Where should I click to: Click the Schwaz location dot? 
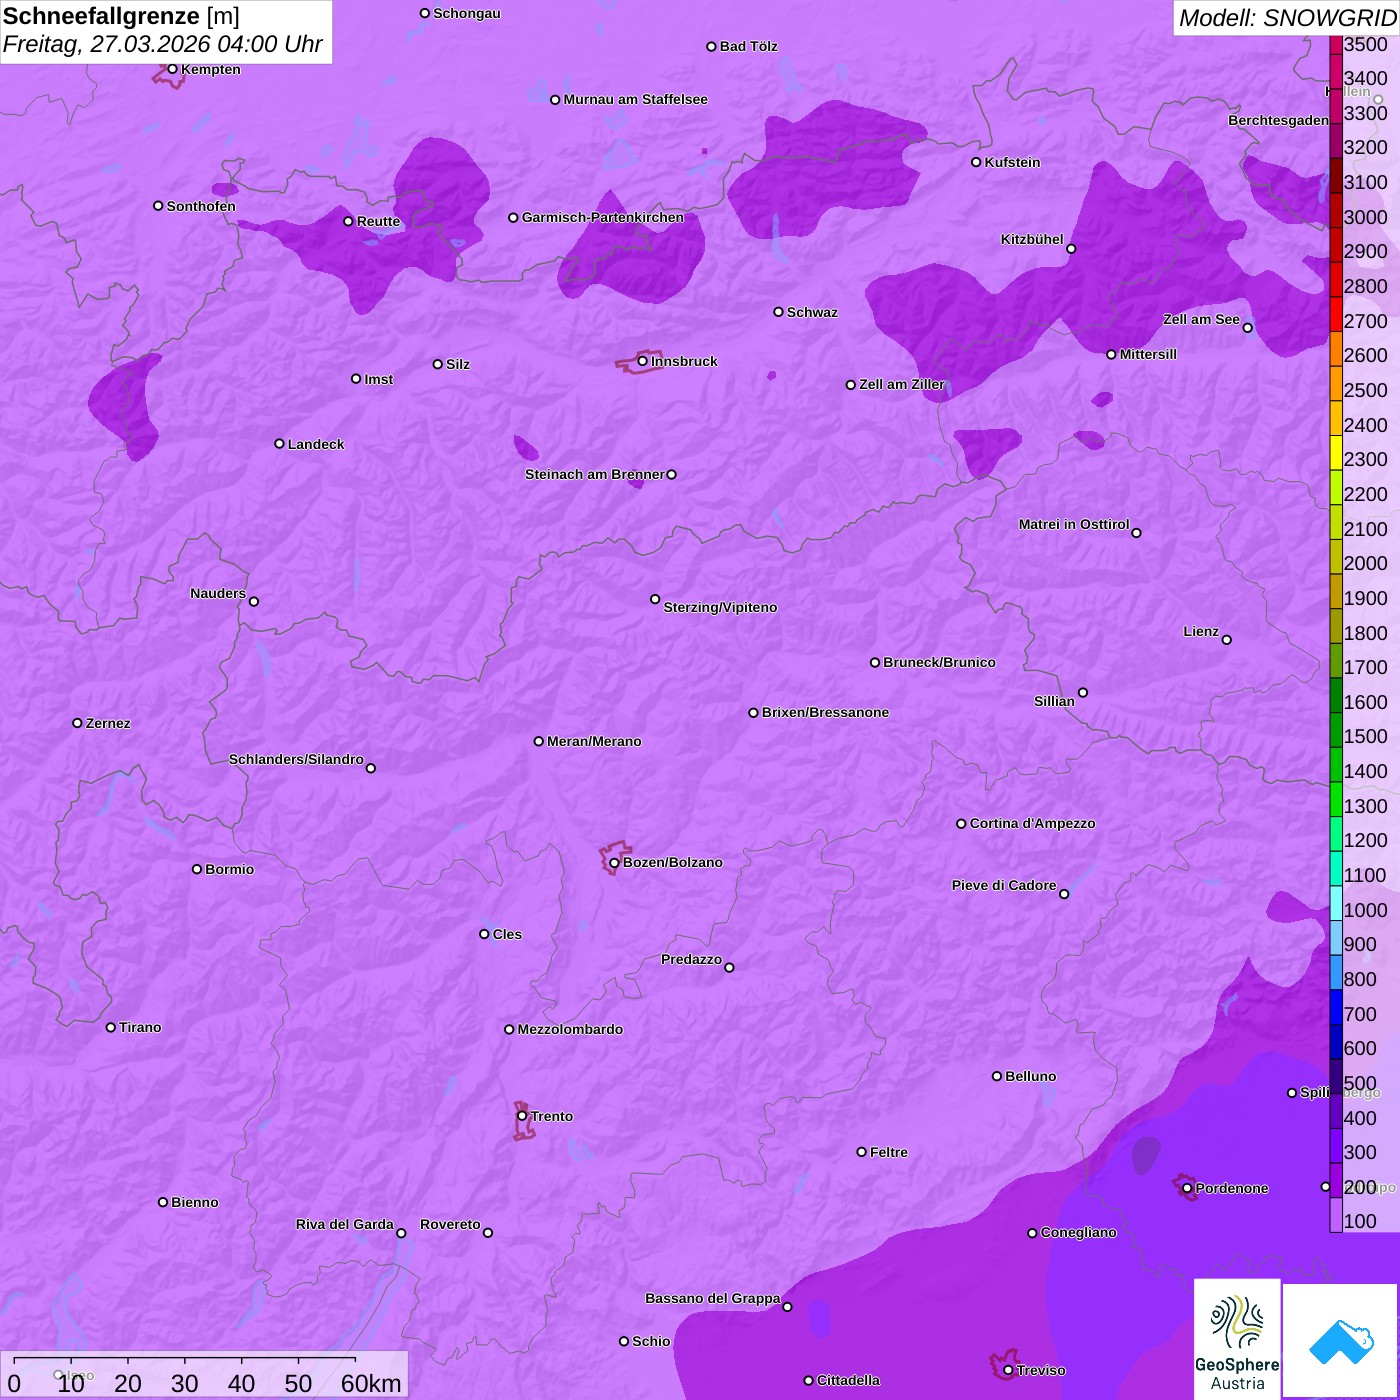coord(778,312)
